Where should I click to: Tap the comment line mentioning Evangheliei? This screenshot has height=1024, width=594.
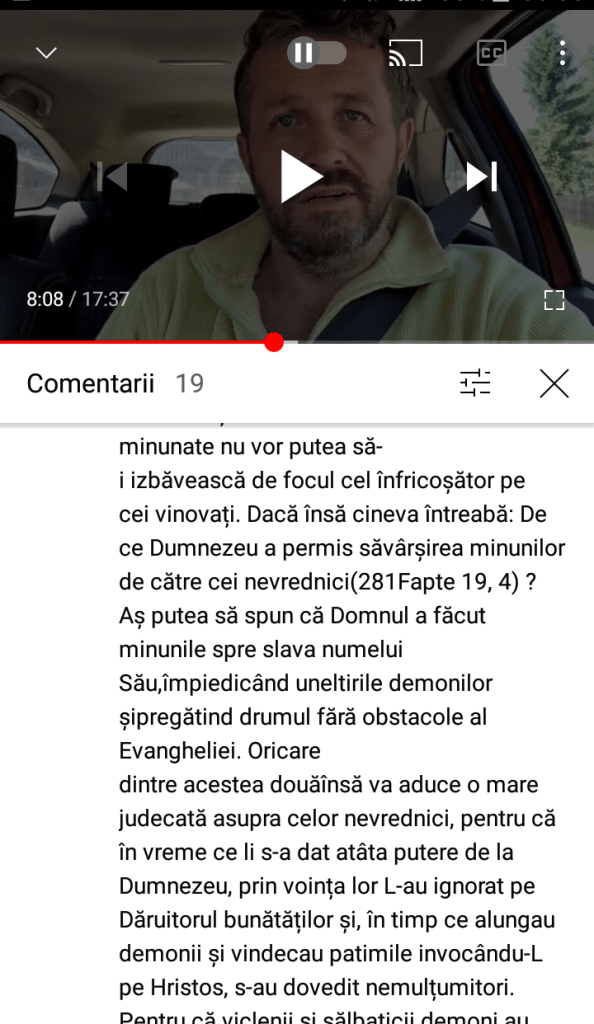coord(219,750)
